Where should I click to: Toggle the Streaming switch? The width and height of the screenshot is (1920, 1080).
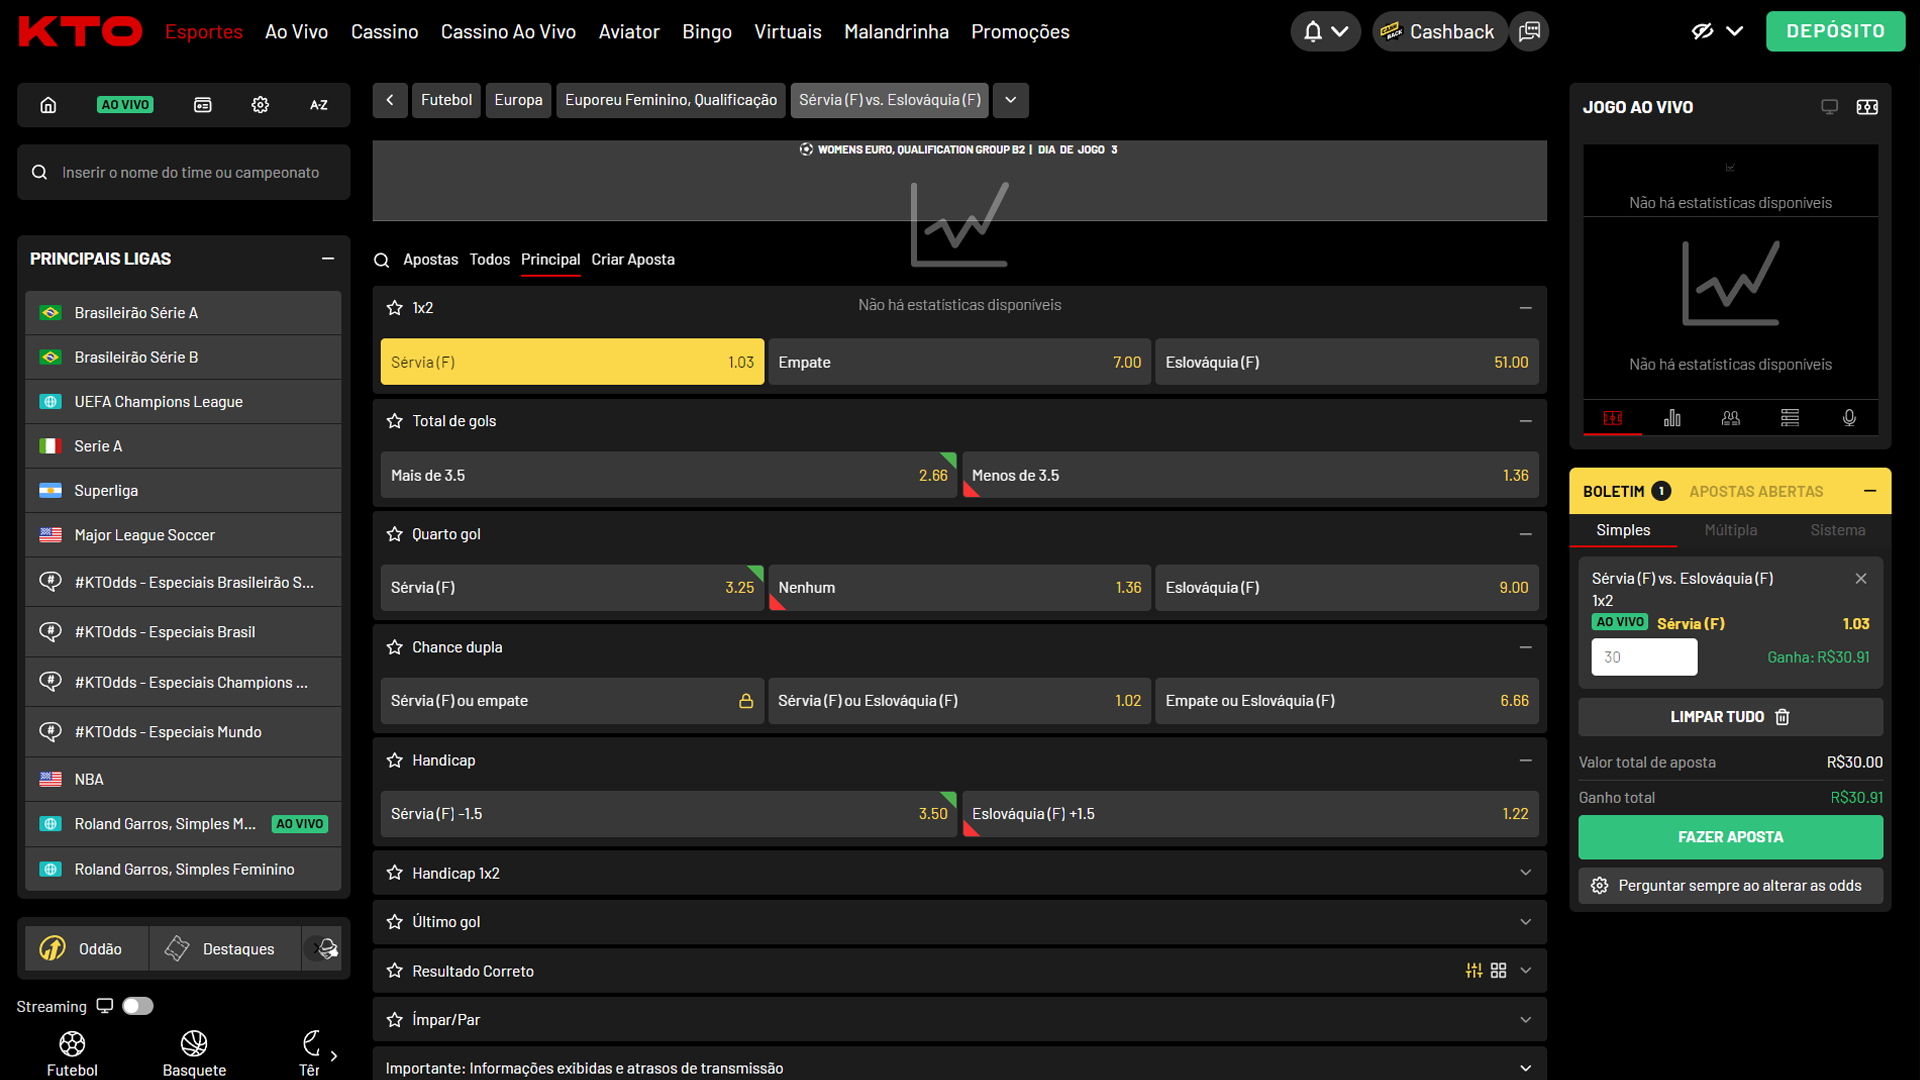coord(138,1006)
